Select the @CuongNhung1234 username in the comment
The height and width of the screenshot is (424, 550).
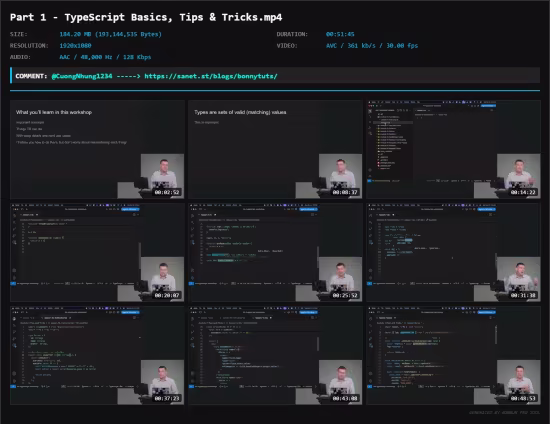pos(82,76)
